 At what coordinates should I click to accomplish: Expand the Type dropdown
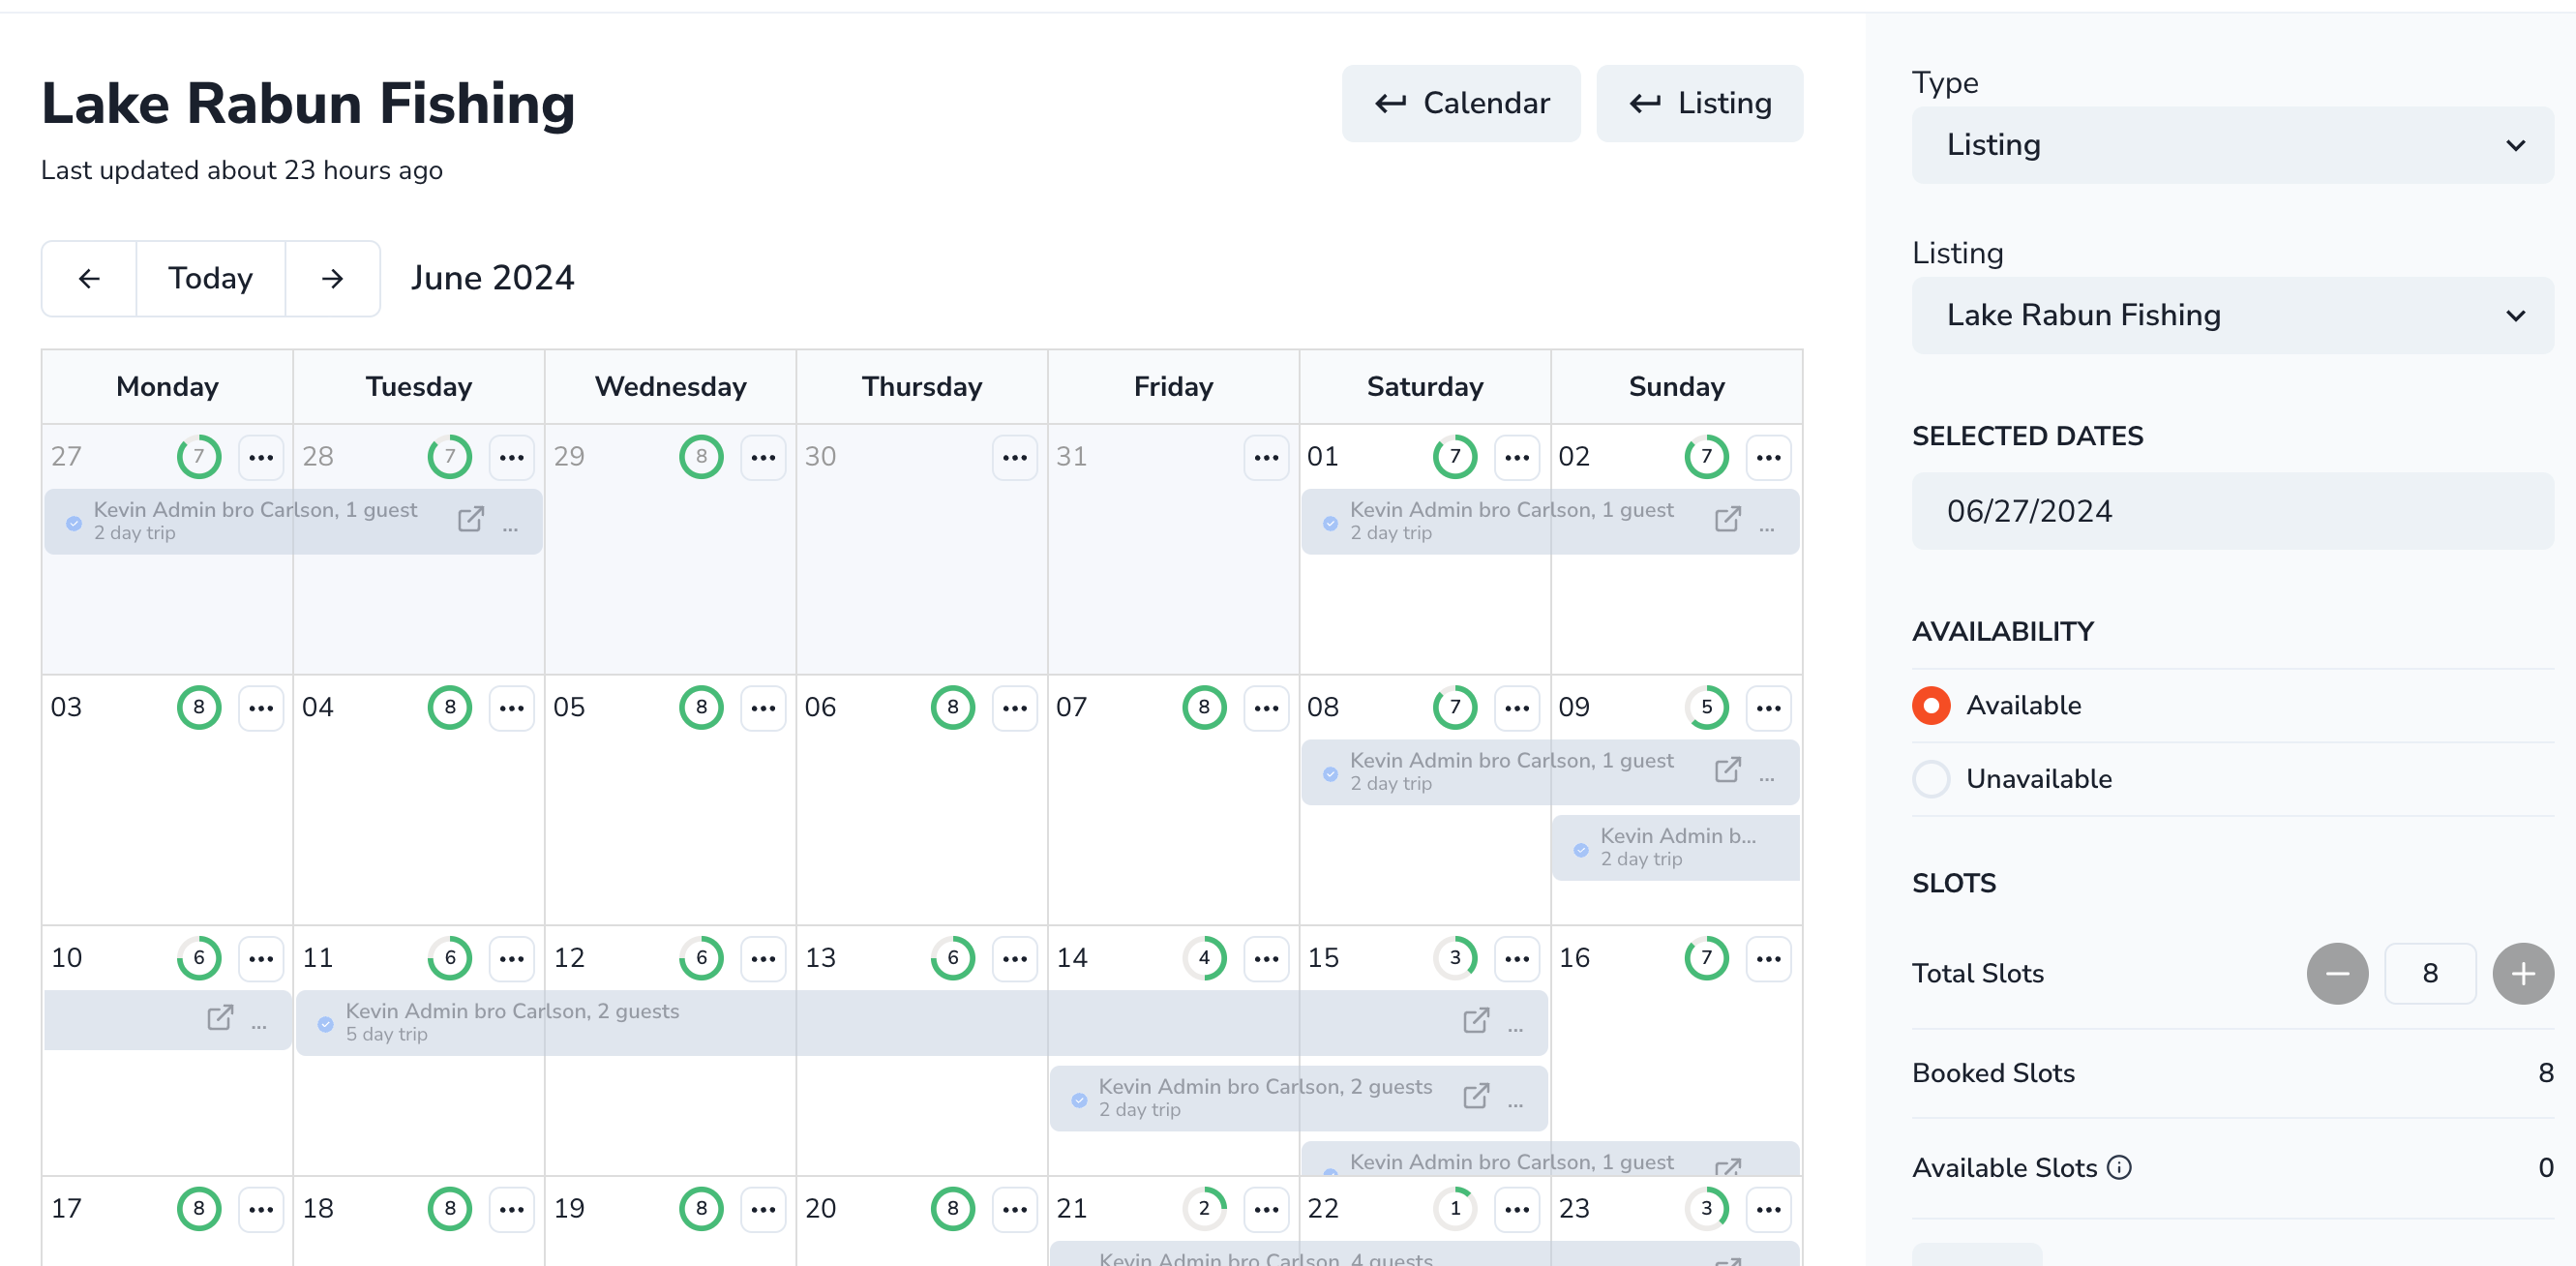[2232, 145]
